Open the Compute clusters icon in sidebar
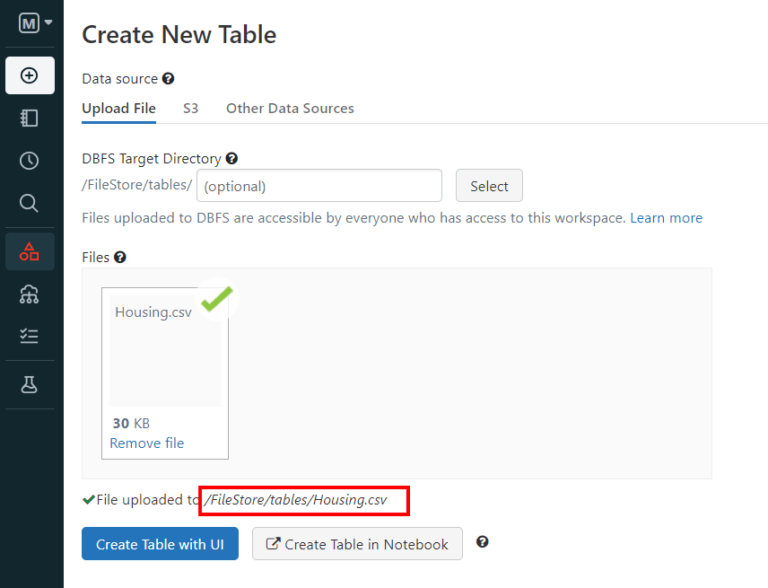Screen dimensions: 768x588 point(29,294)
